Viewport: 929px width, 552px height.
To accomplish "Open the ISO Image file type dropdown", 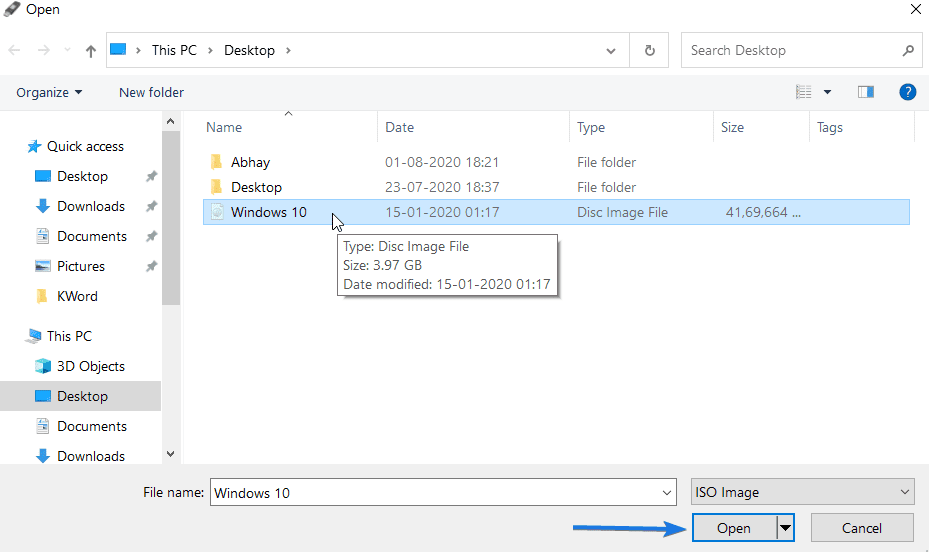I will tap(803, 492).
